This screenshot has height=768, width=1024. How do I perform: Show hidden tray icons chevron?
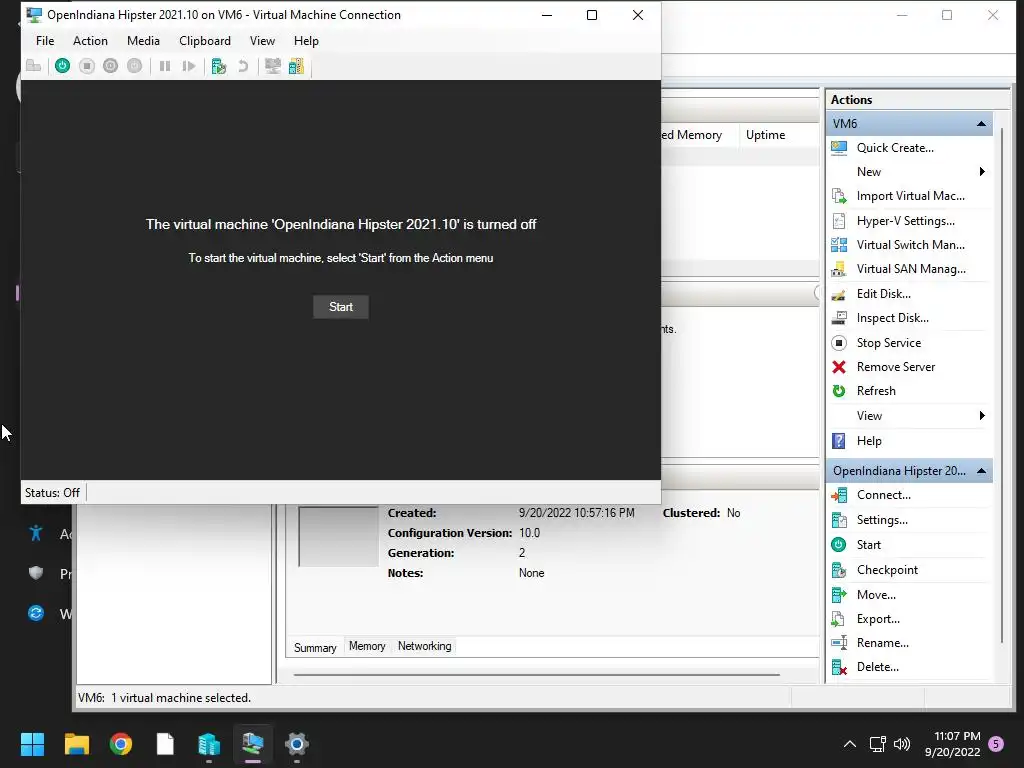850,744
